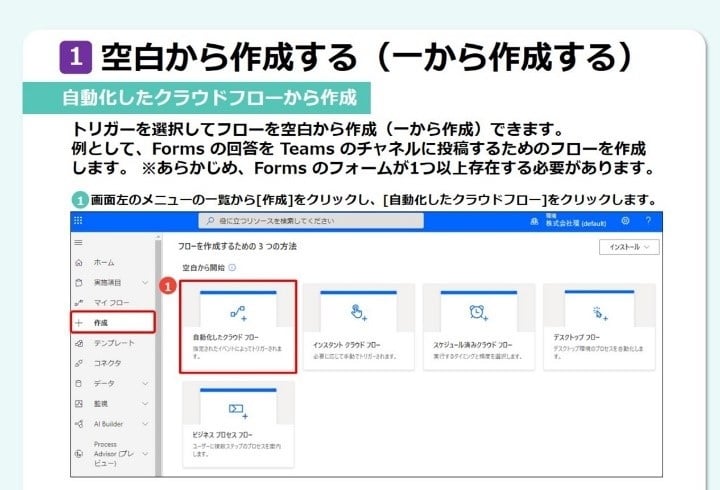Click the Process Advisor icon
The image size is (720, 490).
click(x=79, y=454)
